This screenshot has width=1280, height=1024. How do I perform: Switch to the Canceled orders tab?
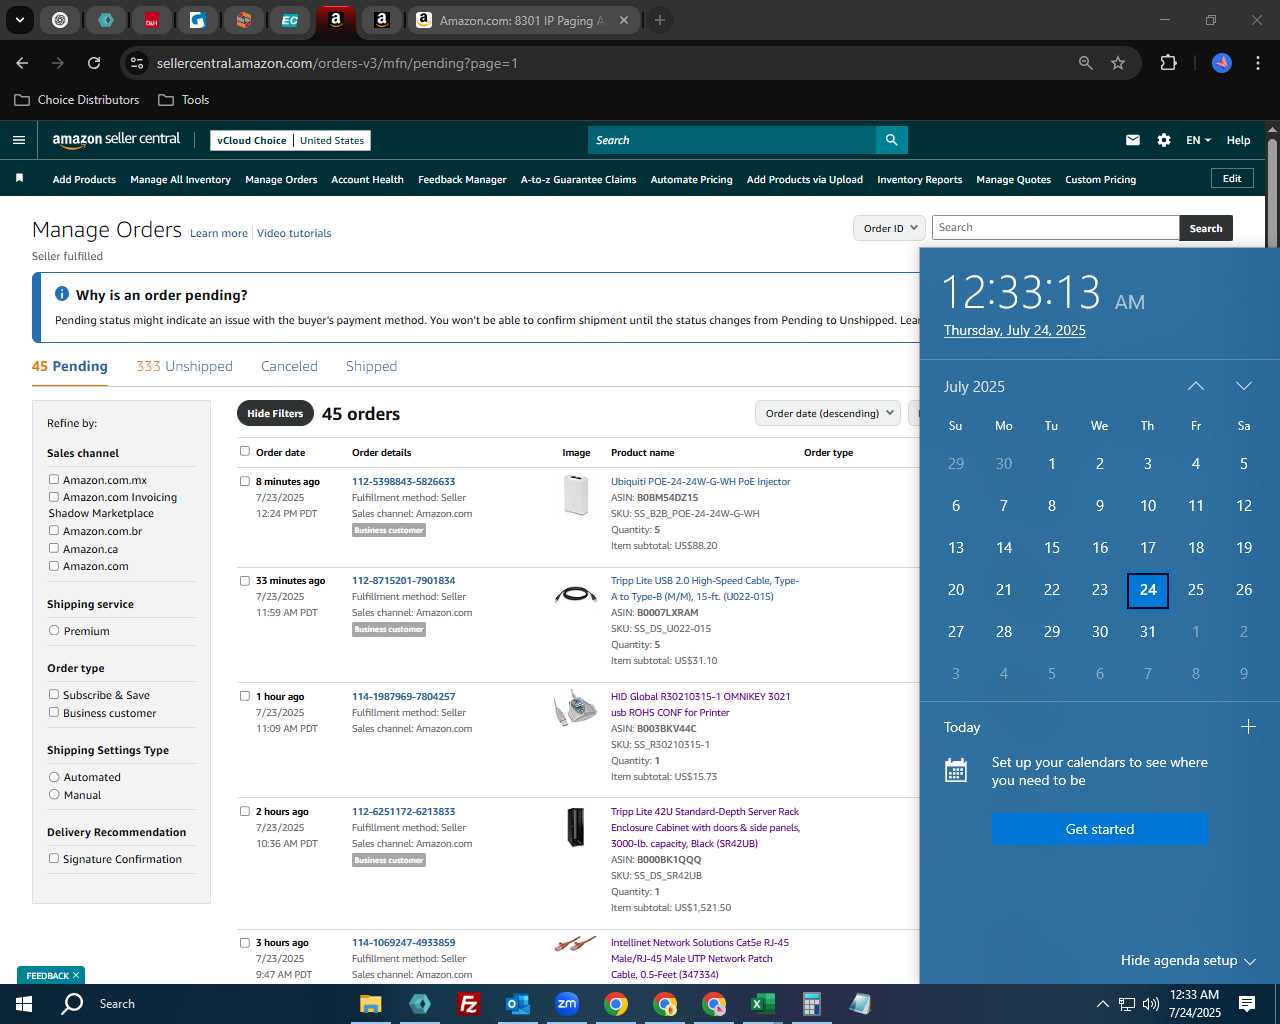point(289,367)
